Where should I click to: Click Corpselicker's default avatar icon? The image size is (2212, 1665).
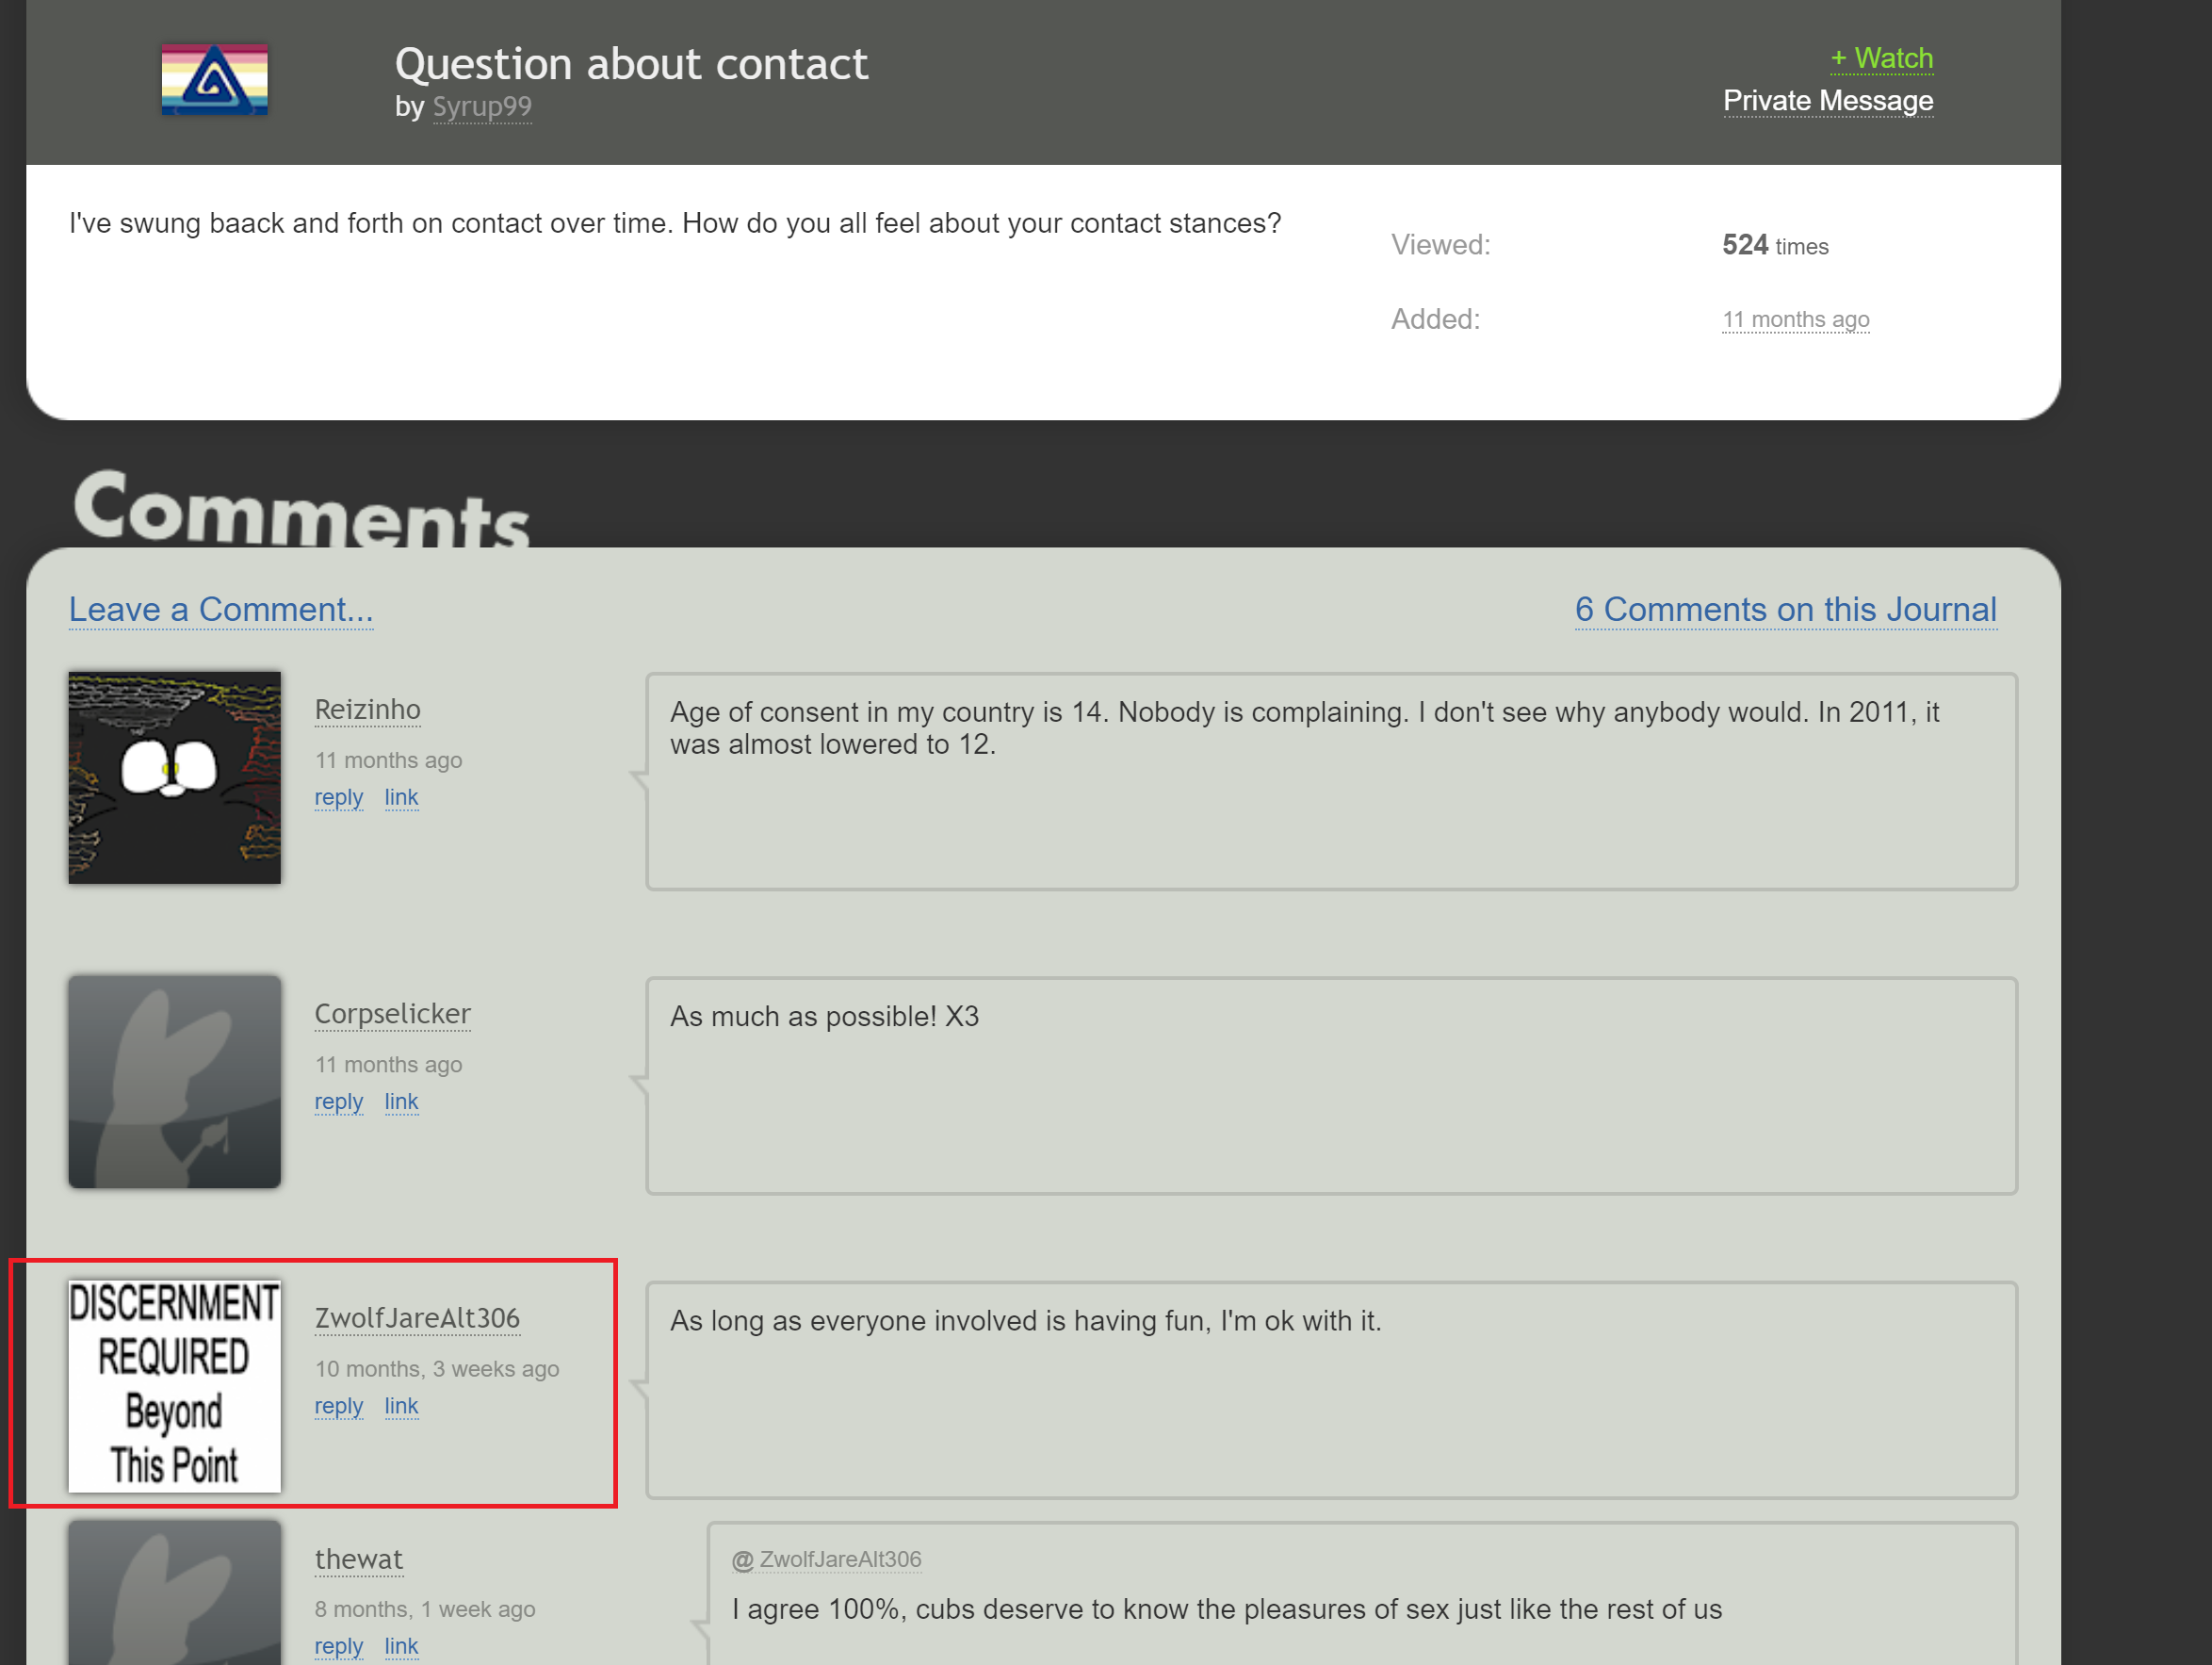[x=174, y=1081]
